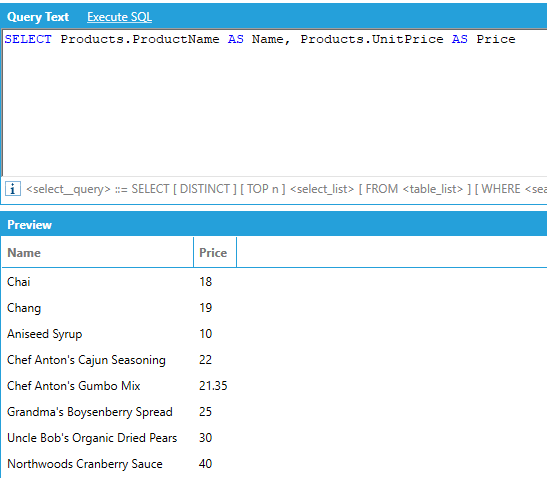Sort by the Price column header
The image size is (547, 478).
(215, 253)
